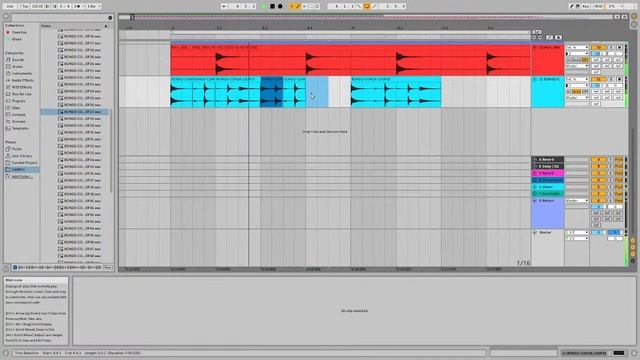Screen dimensions: 640x360
Task: Open Current Project in Places
Action: tap(21, 163)
